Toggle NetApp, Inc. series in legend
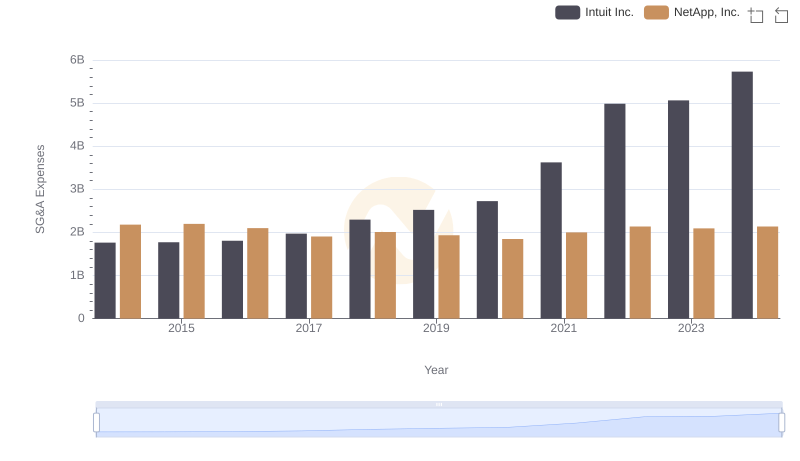 pyautogui.click(x=691, y=12)
